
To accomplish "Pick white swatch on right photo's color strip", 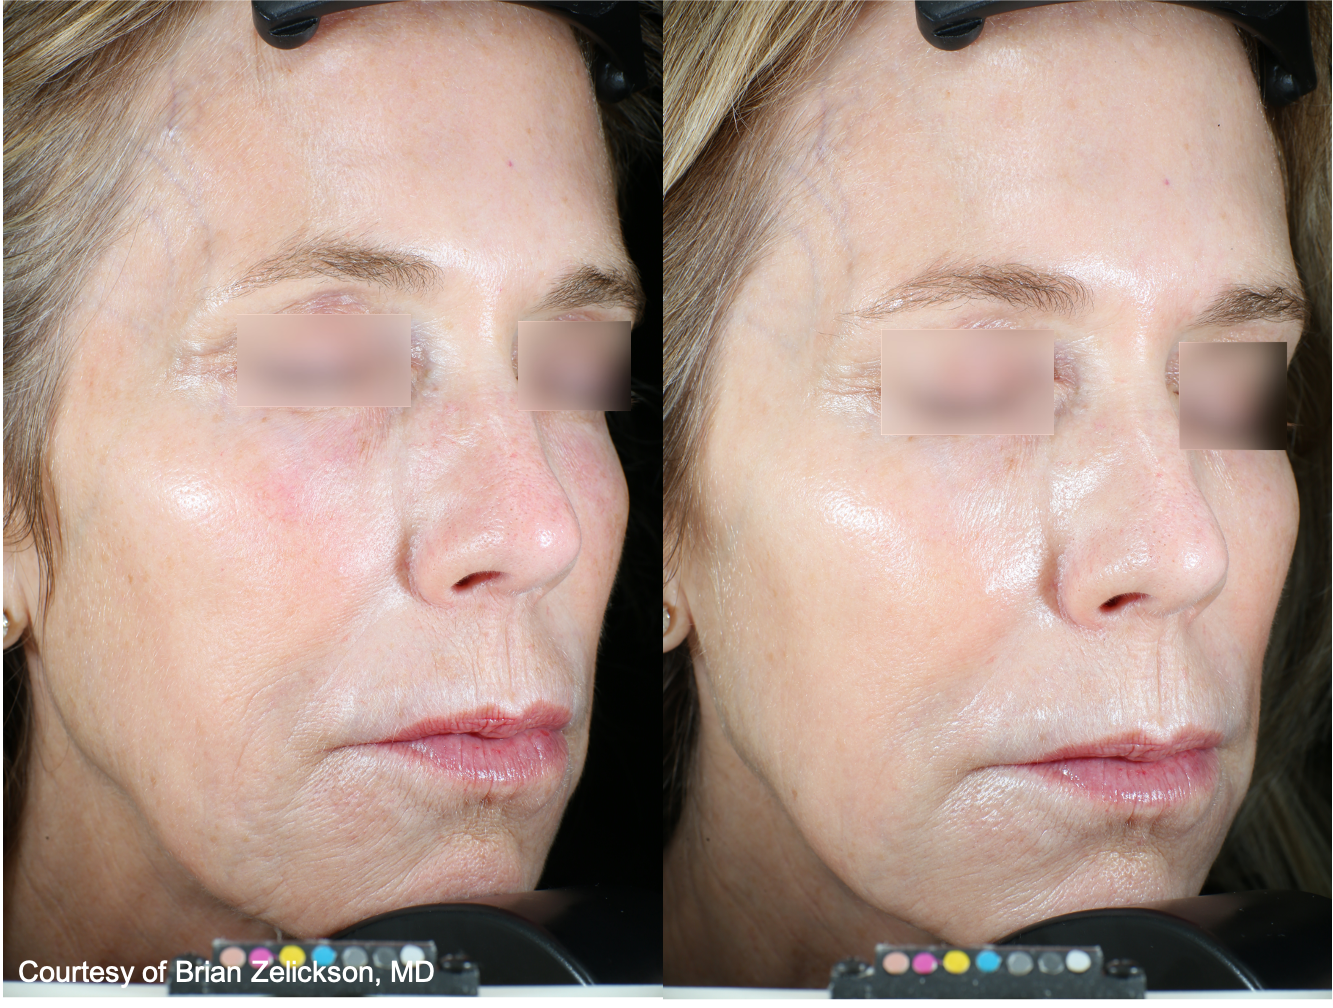I will 1077,961.
